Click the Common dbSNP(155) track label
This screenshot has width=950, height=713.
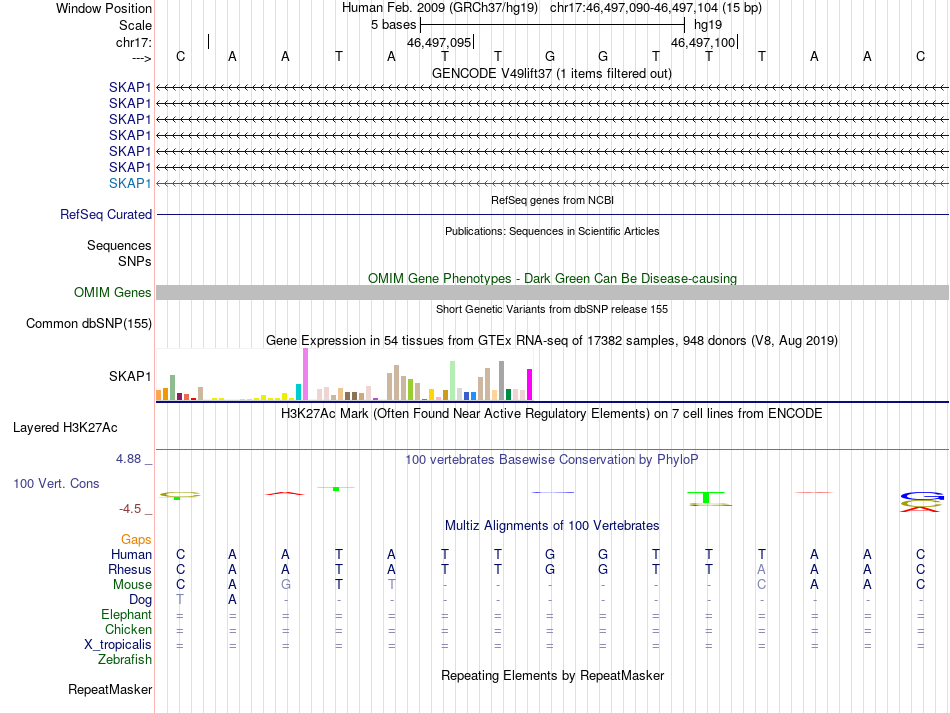tap(89, 323)
